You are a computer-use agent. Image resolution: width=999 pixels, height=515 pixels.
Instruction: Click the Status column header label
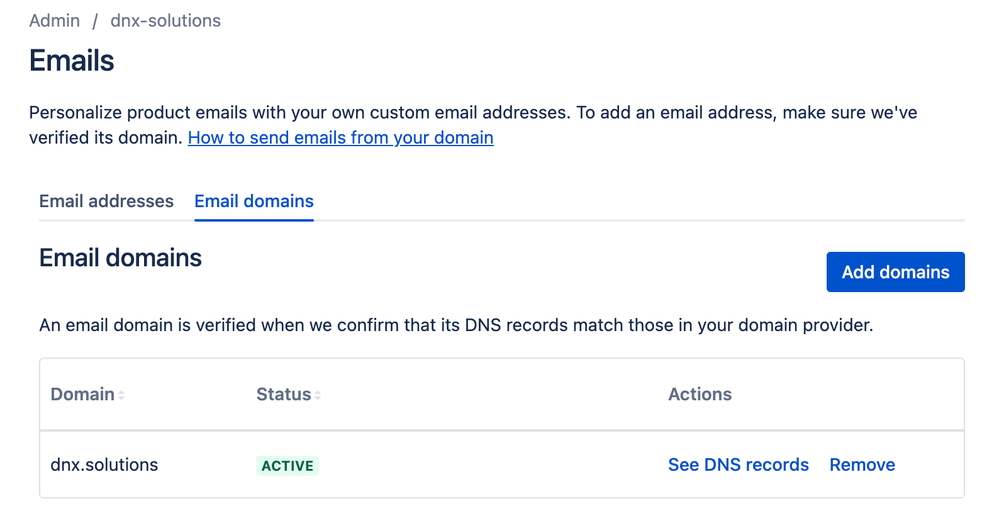[283, 394]
